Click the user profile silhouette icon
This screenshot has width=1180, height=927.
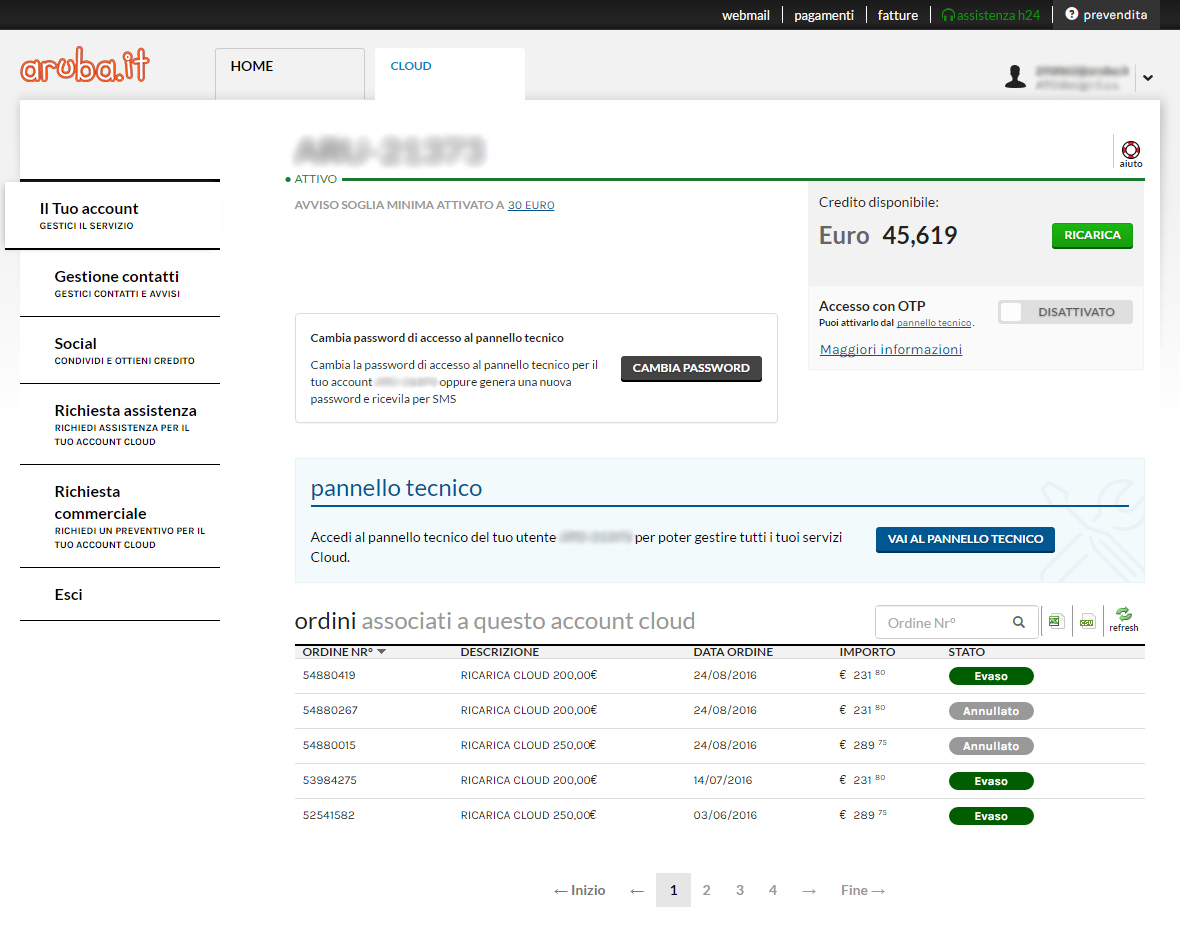1015,76
